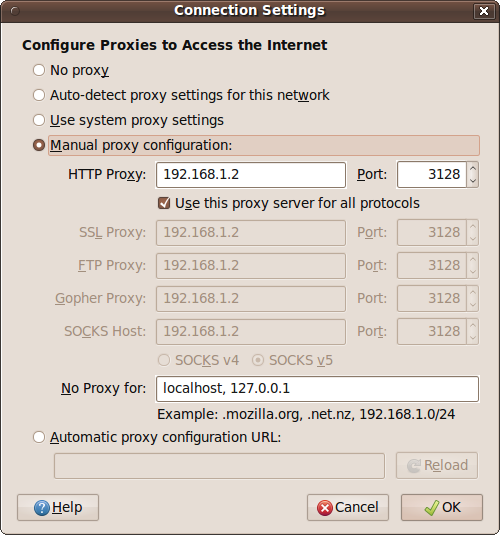500x535 pixels.
Task: Click the HTTP Port number field
Action: click(432, 175)
